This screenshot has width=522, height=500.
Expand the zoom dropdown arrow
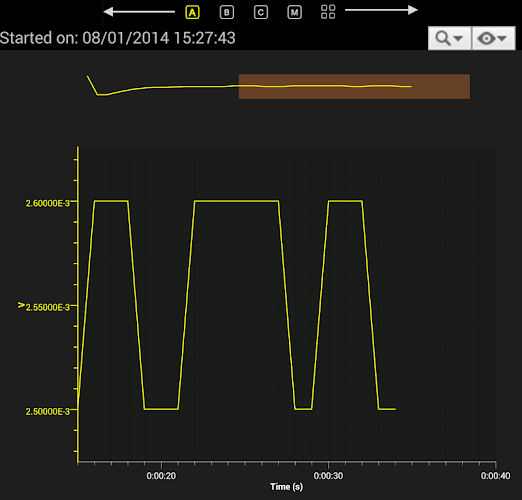[x=458, y=38]
